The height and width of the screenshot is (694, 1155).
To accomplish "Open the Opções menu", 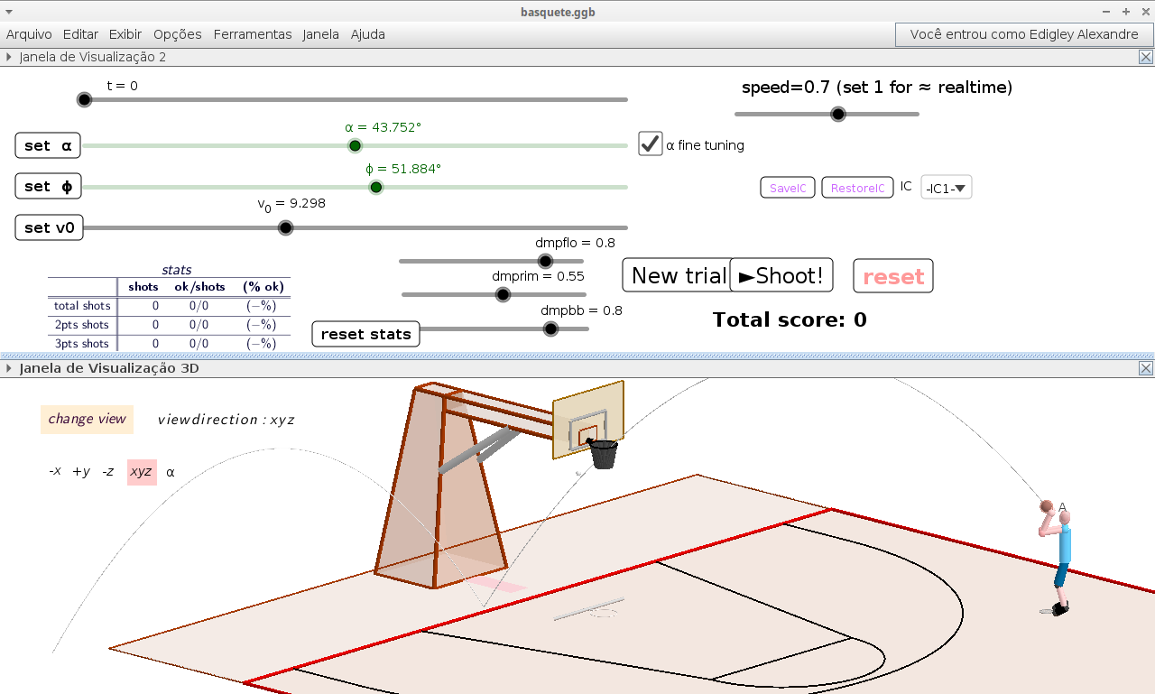I will [178, 34].
